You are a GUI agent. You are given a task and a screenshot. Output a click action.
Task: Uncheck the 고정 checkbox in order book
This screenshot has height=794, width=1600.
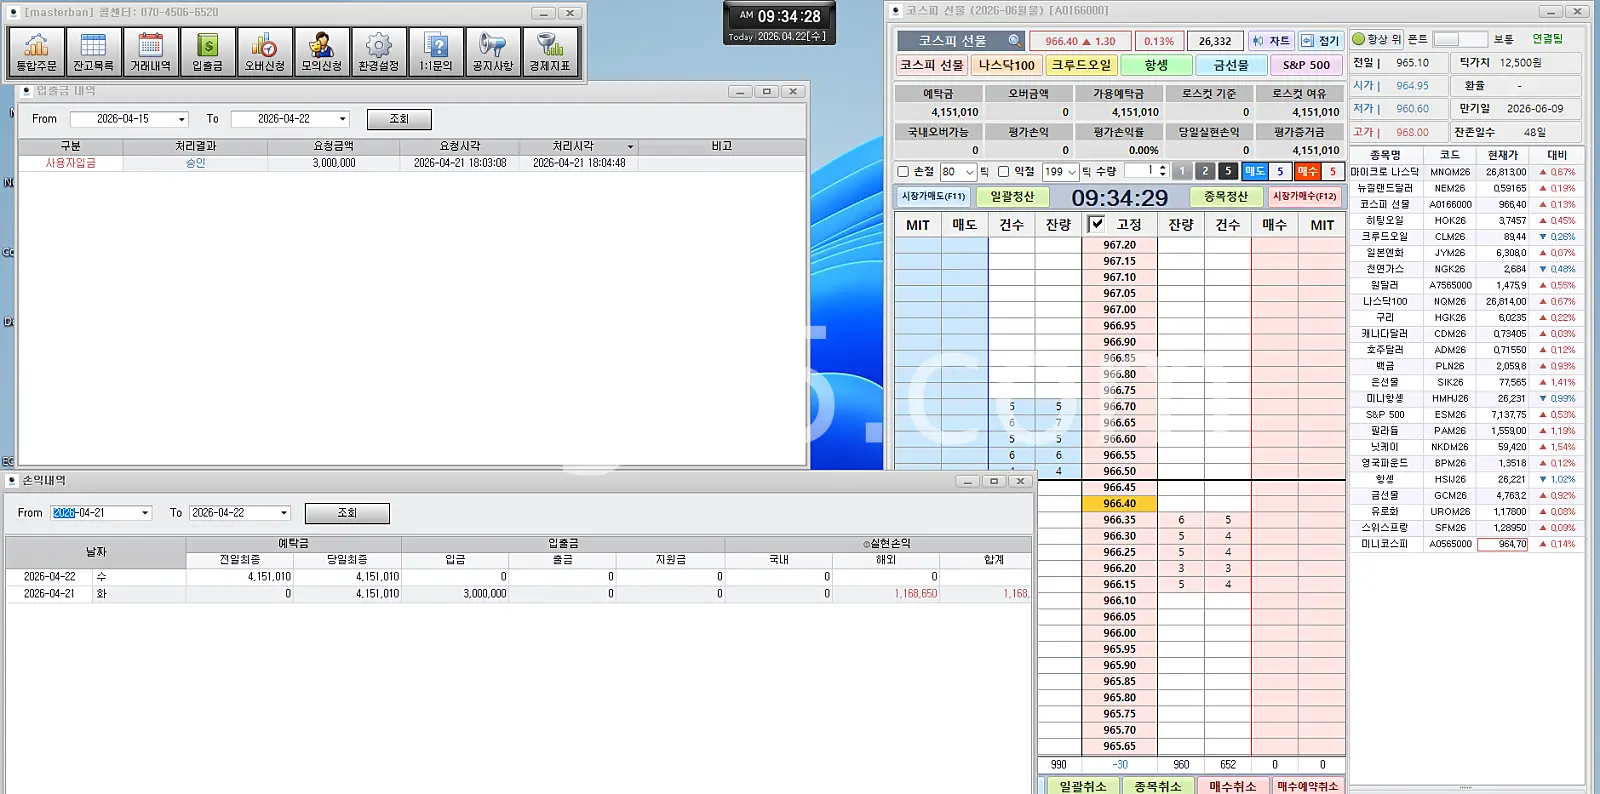point(1097,224)
